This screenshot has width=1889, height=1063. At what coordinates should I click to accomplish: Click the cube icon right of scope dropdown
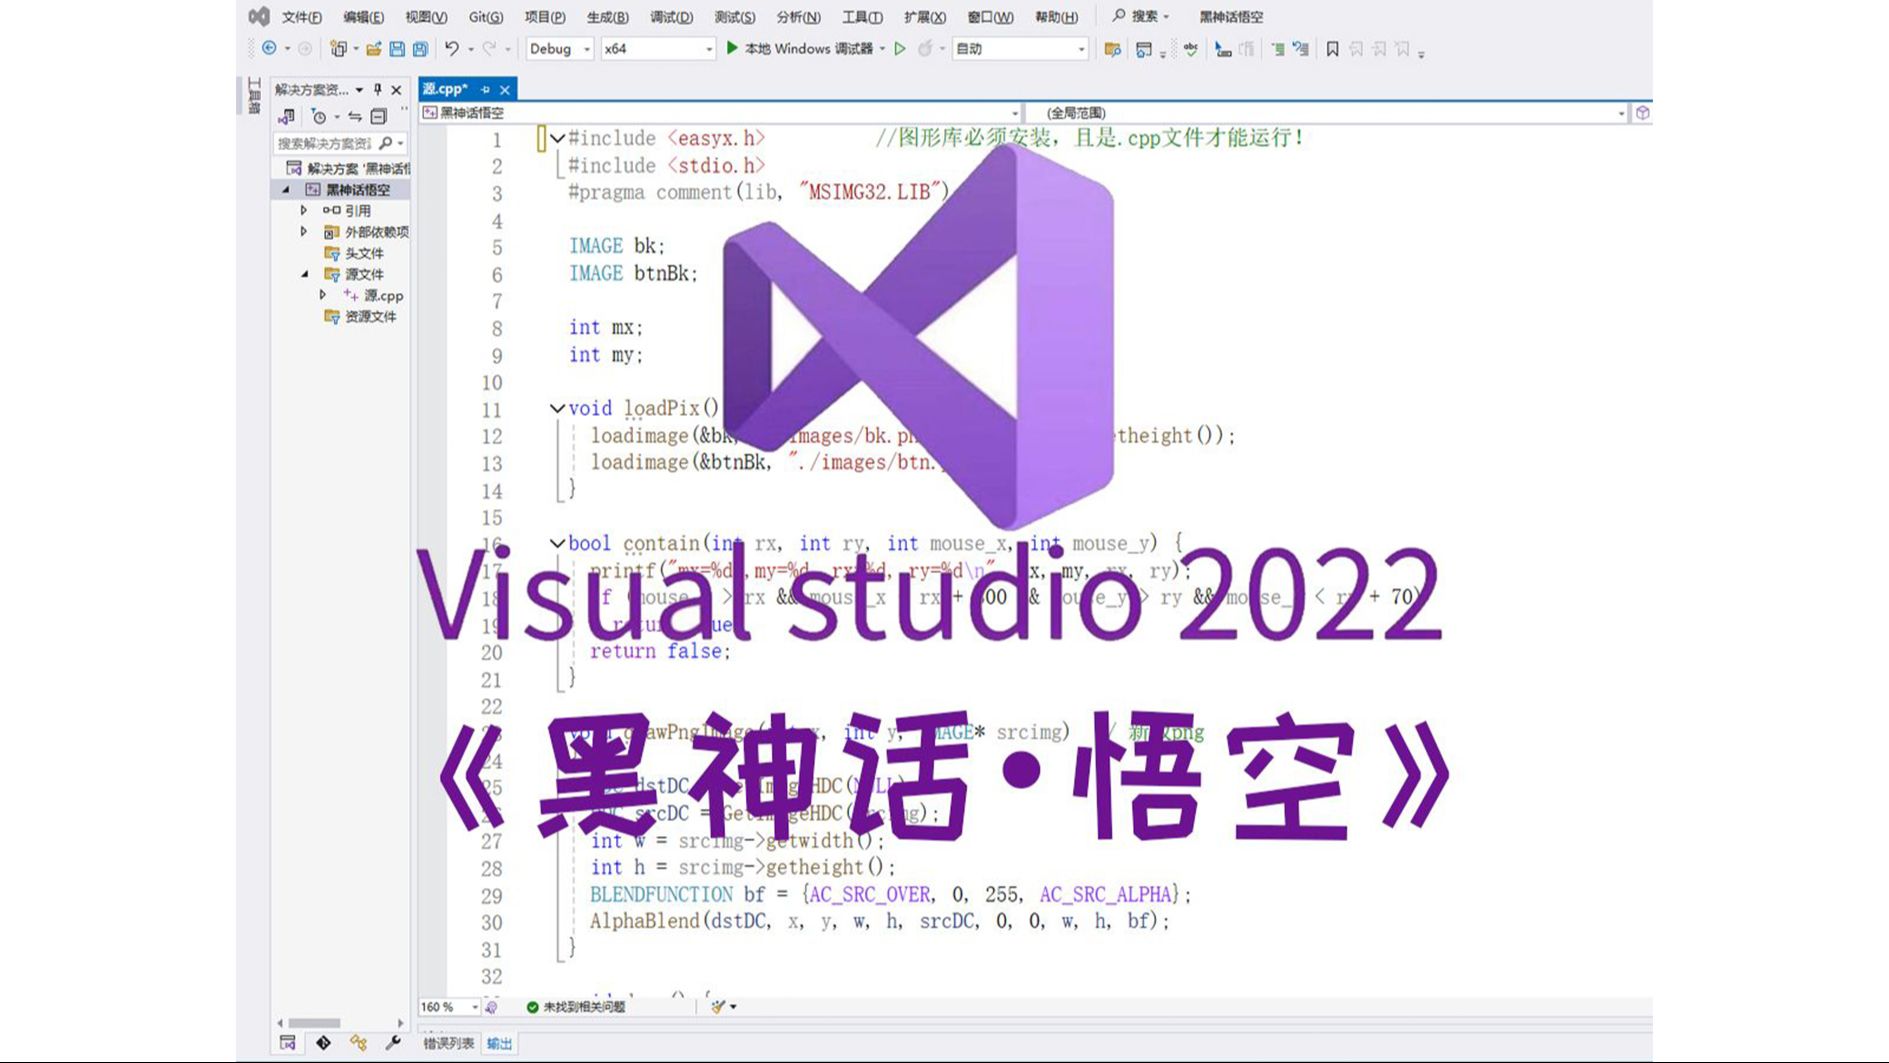pos(1642,113)
